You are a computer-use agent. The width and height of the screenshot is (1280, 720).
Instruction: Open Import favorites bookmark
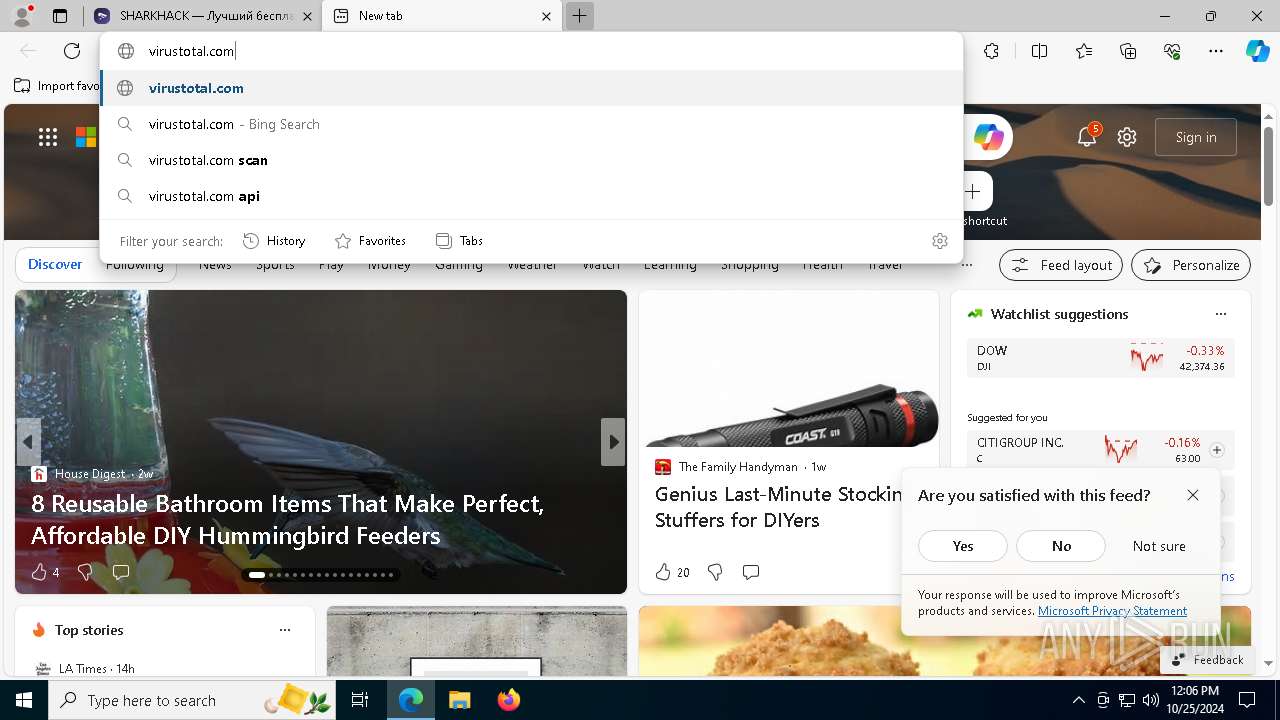[57, 86]
